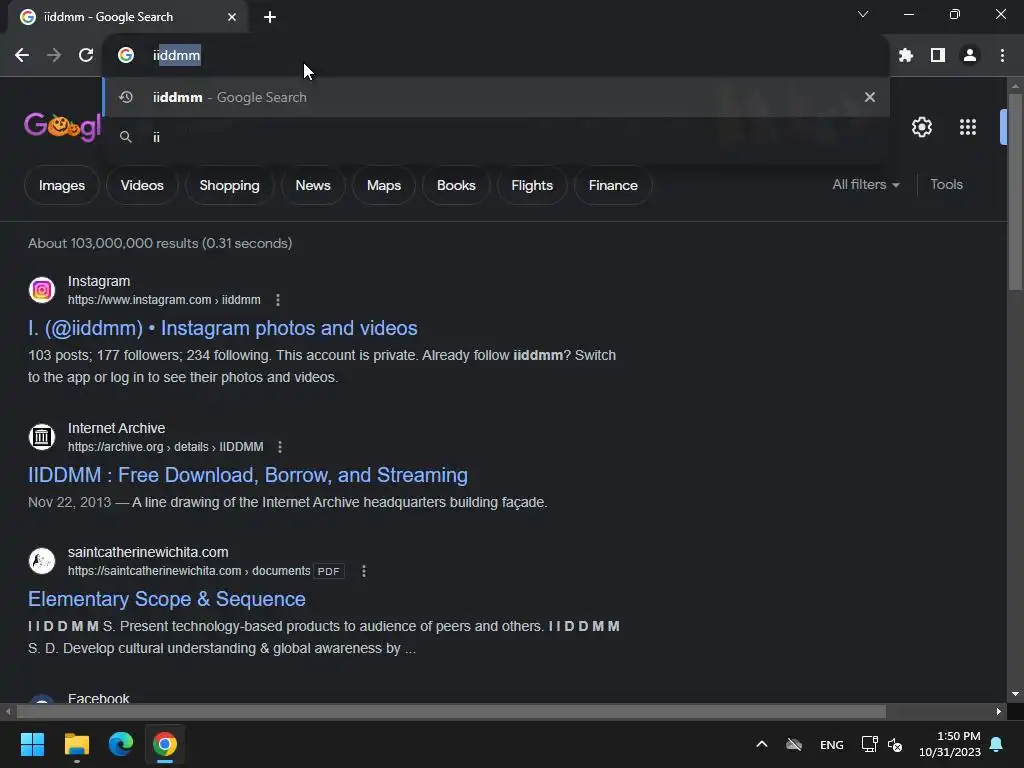Image resolution: width=1024 pixels, height=768 pixels.
Task: Open the Windows Start menu
Action: [32, 744]
